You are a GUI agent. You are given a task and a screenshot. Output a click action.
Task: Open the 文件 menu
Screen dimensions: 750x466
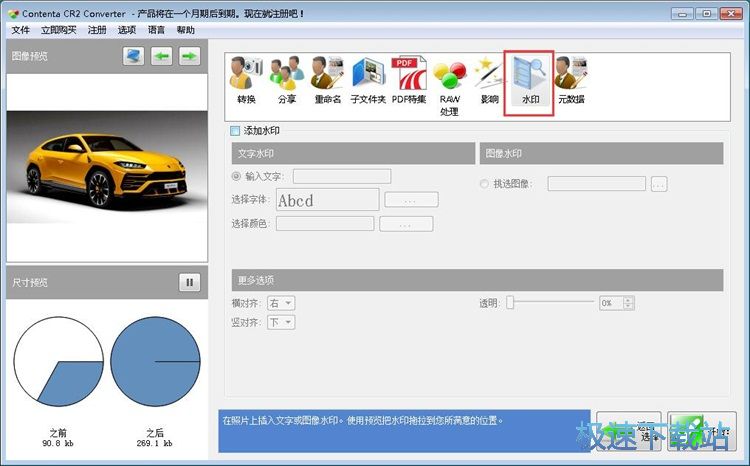pyautogui.click(x=21, y=30)
